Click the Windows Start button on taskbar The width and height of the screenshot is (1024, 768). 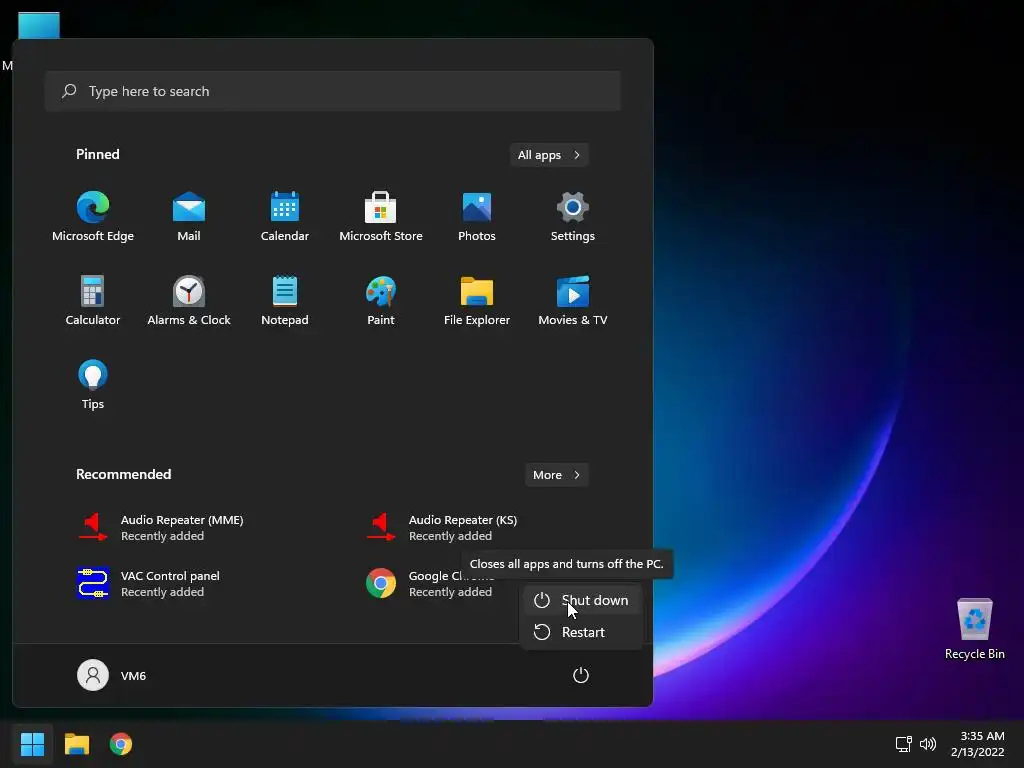[x=32, y=744]
